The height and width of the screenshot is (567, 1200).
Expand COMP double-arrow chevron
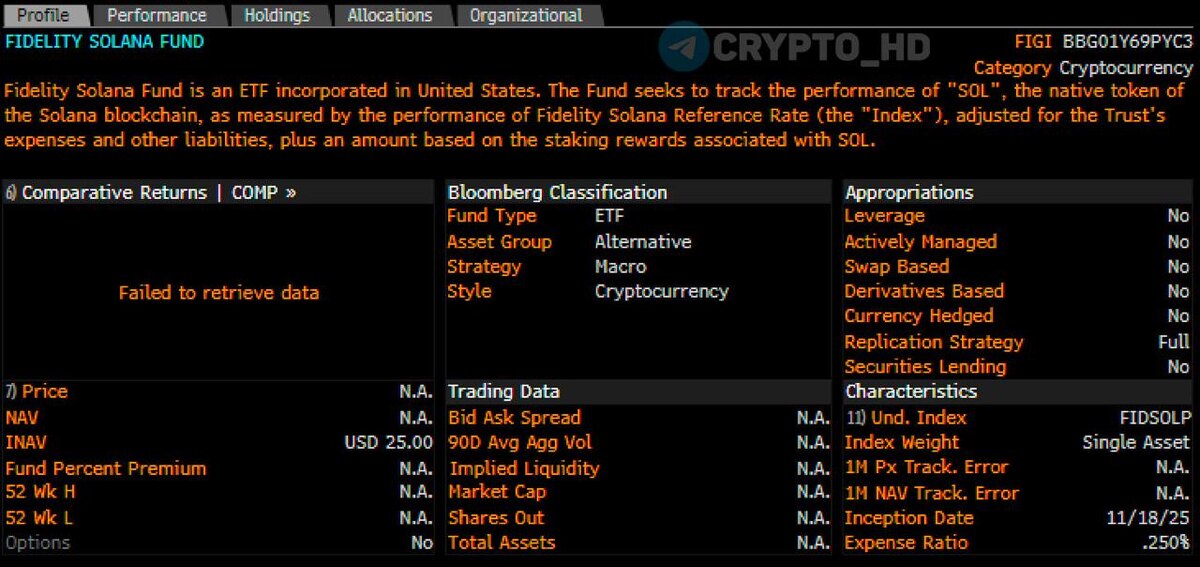[x=291, y=192]
